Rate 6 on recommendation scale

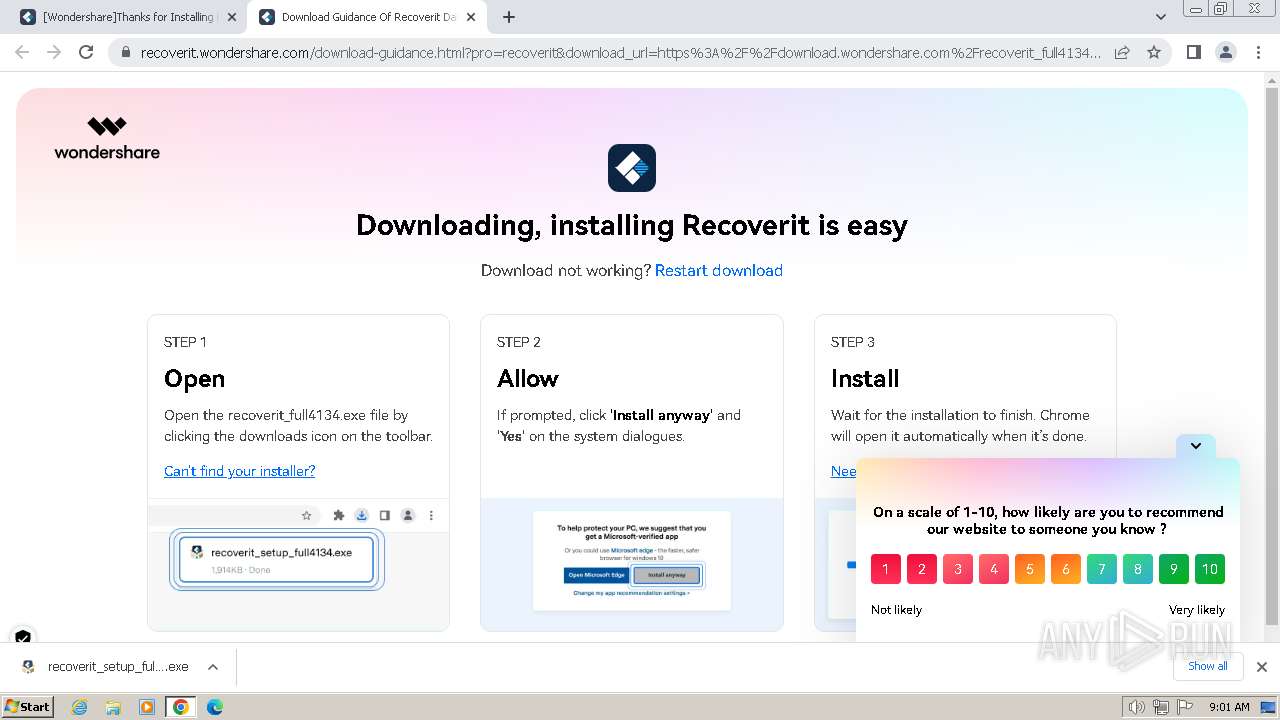1066,569
